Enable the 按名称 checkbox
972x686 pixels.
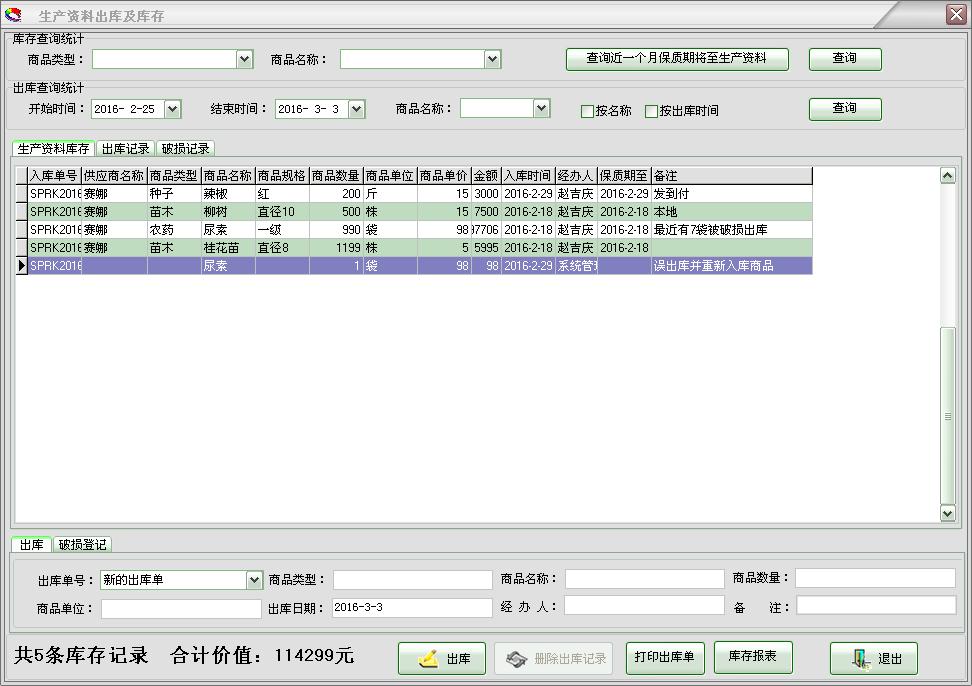[588, 109]
